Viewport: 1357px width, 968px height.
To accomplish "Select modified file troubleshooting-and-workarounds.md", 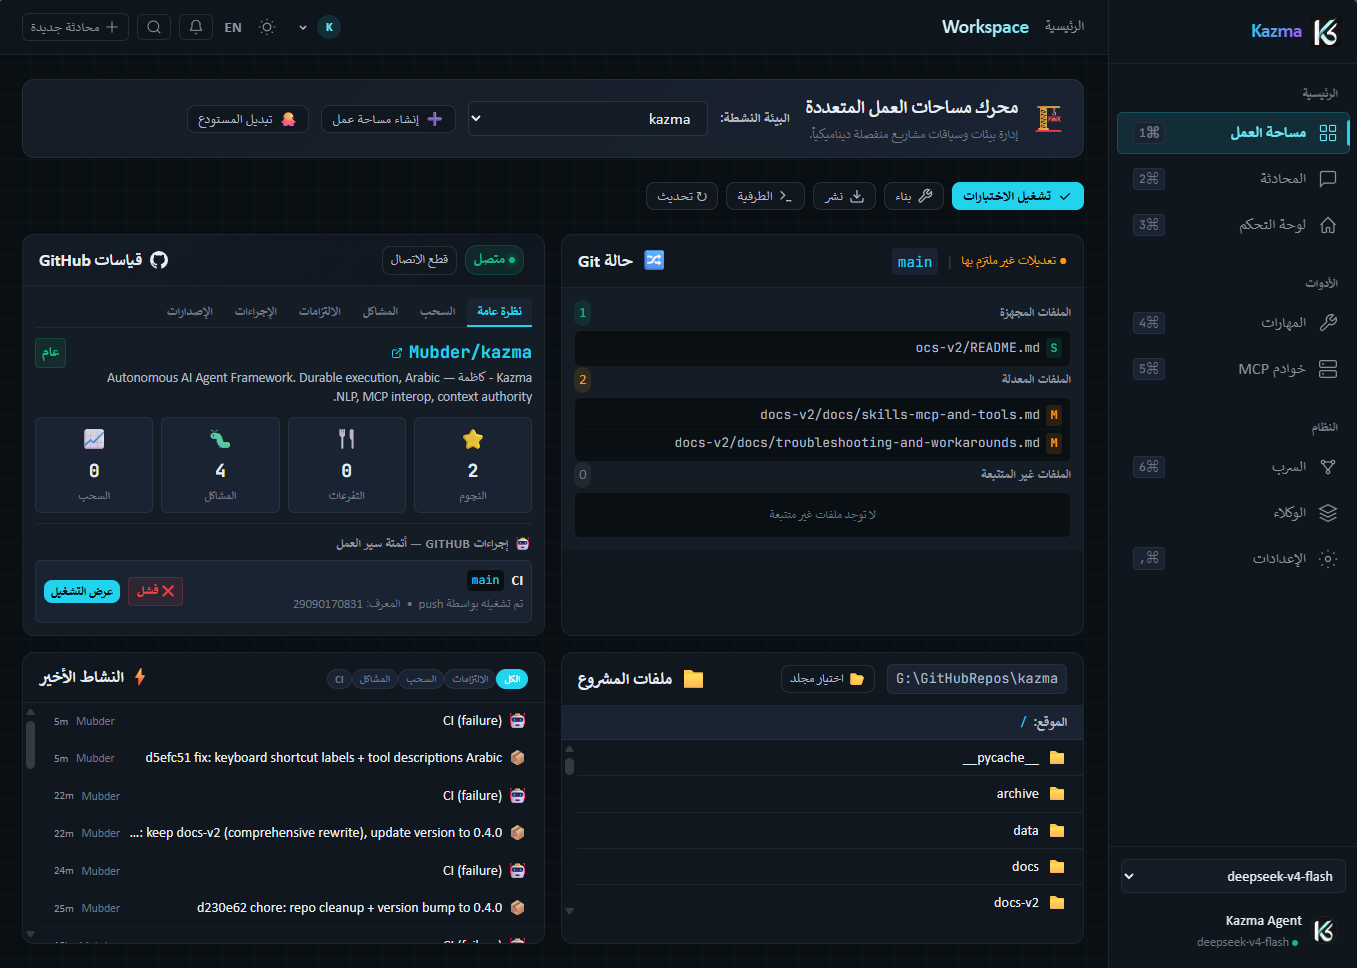I will [822, 442].
